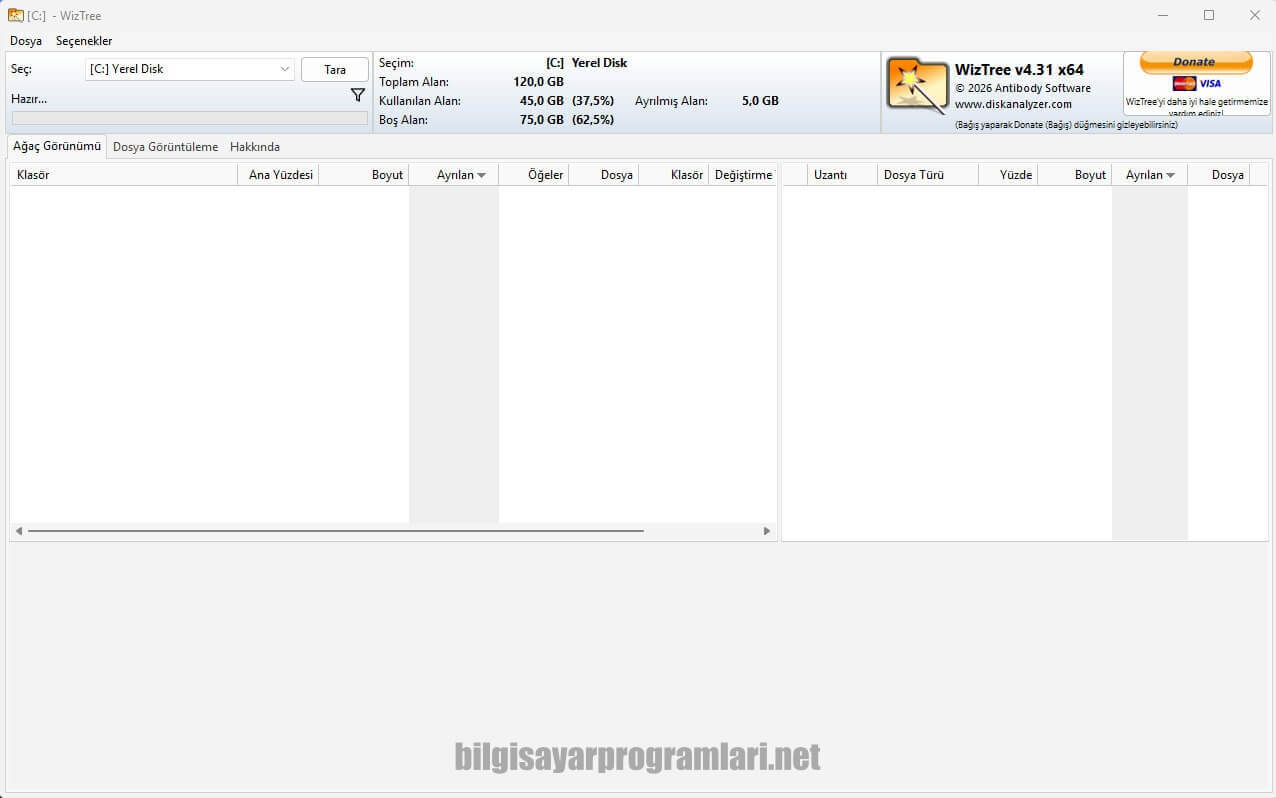Click the 'Boş Alan:' label

(405, 120)
